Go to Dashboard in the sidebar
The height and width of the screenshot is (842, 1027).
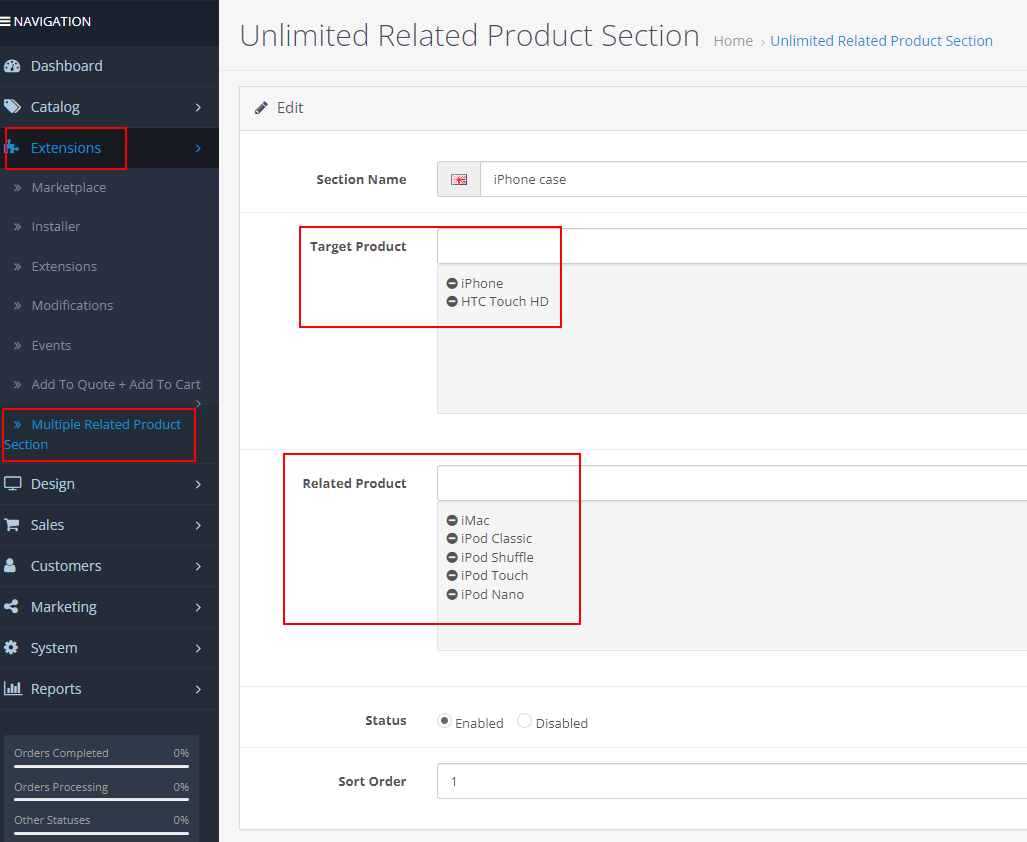(x=66, y=66)
